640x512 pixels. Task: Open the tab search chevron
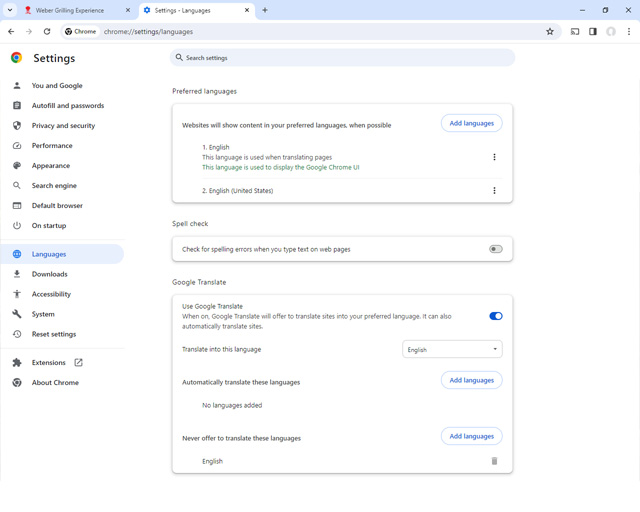[10, 10]
